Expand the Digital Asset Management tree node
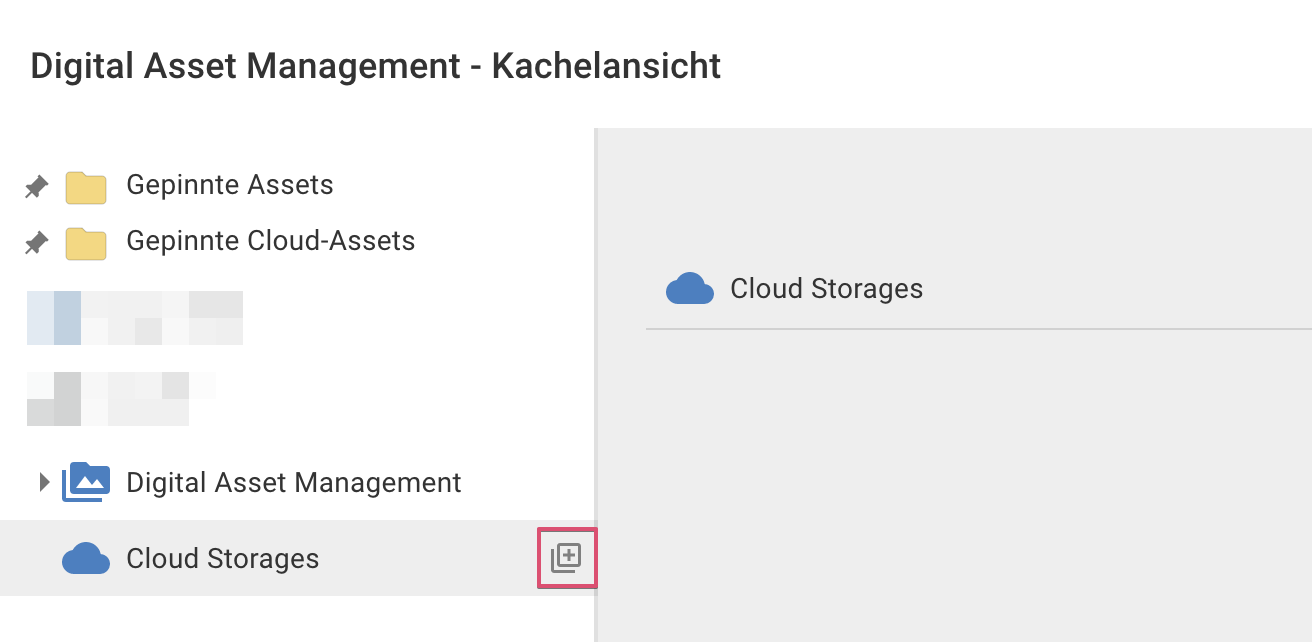Viewport: 1312px width, 642px height. click(x=43, y=482)
